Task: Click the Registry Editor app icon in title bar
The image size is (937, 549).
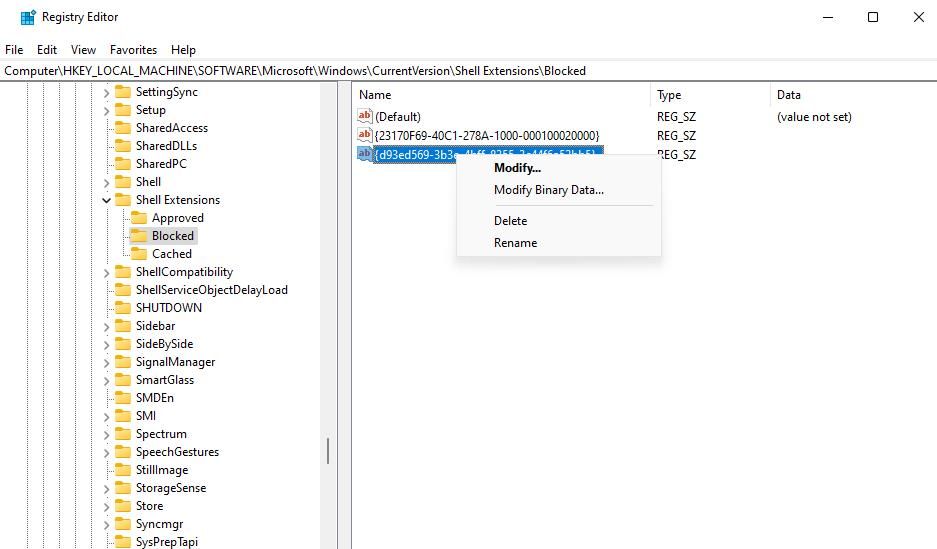Action: coord(27,17)
